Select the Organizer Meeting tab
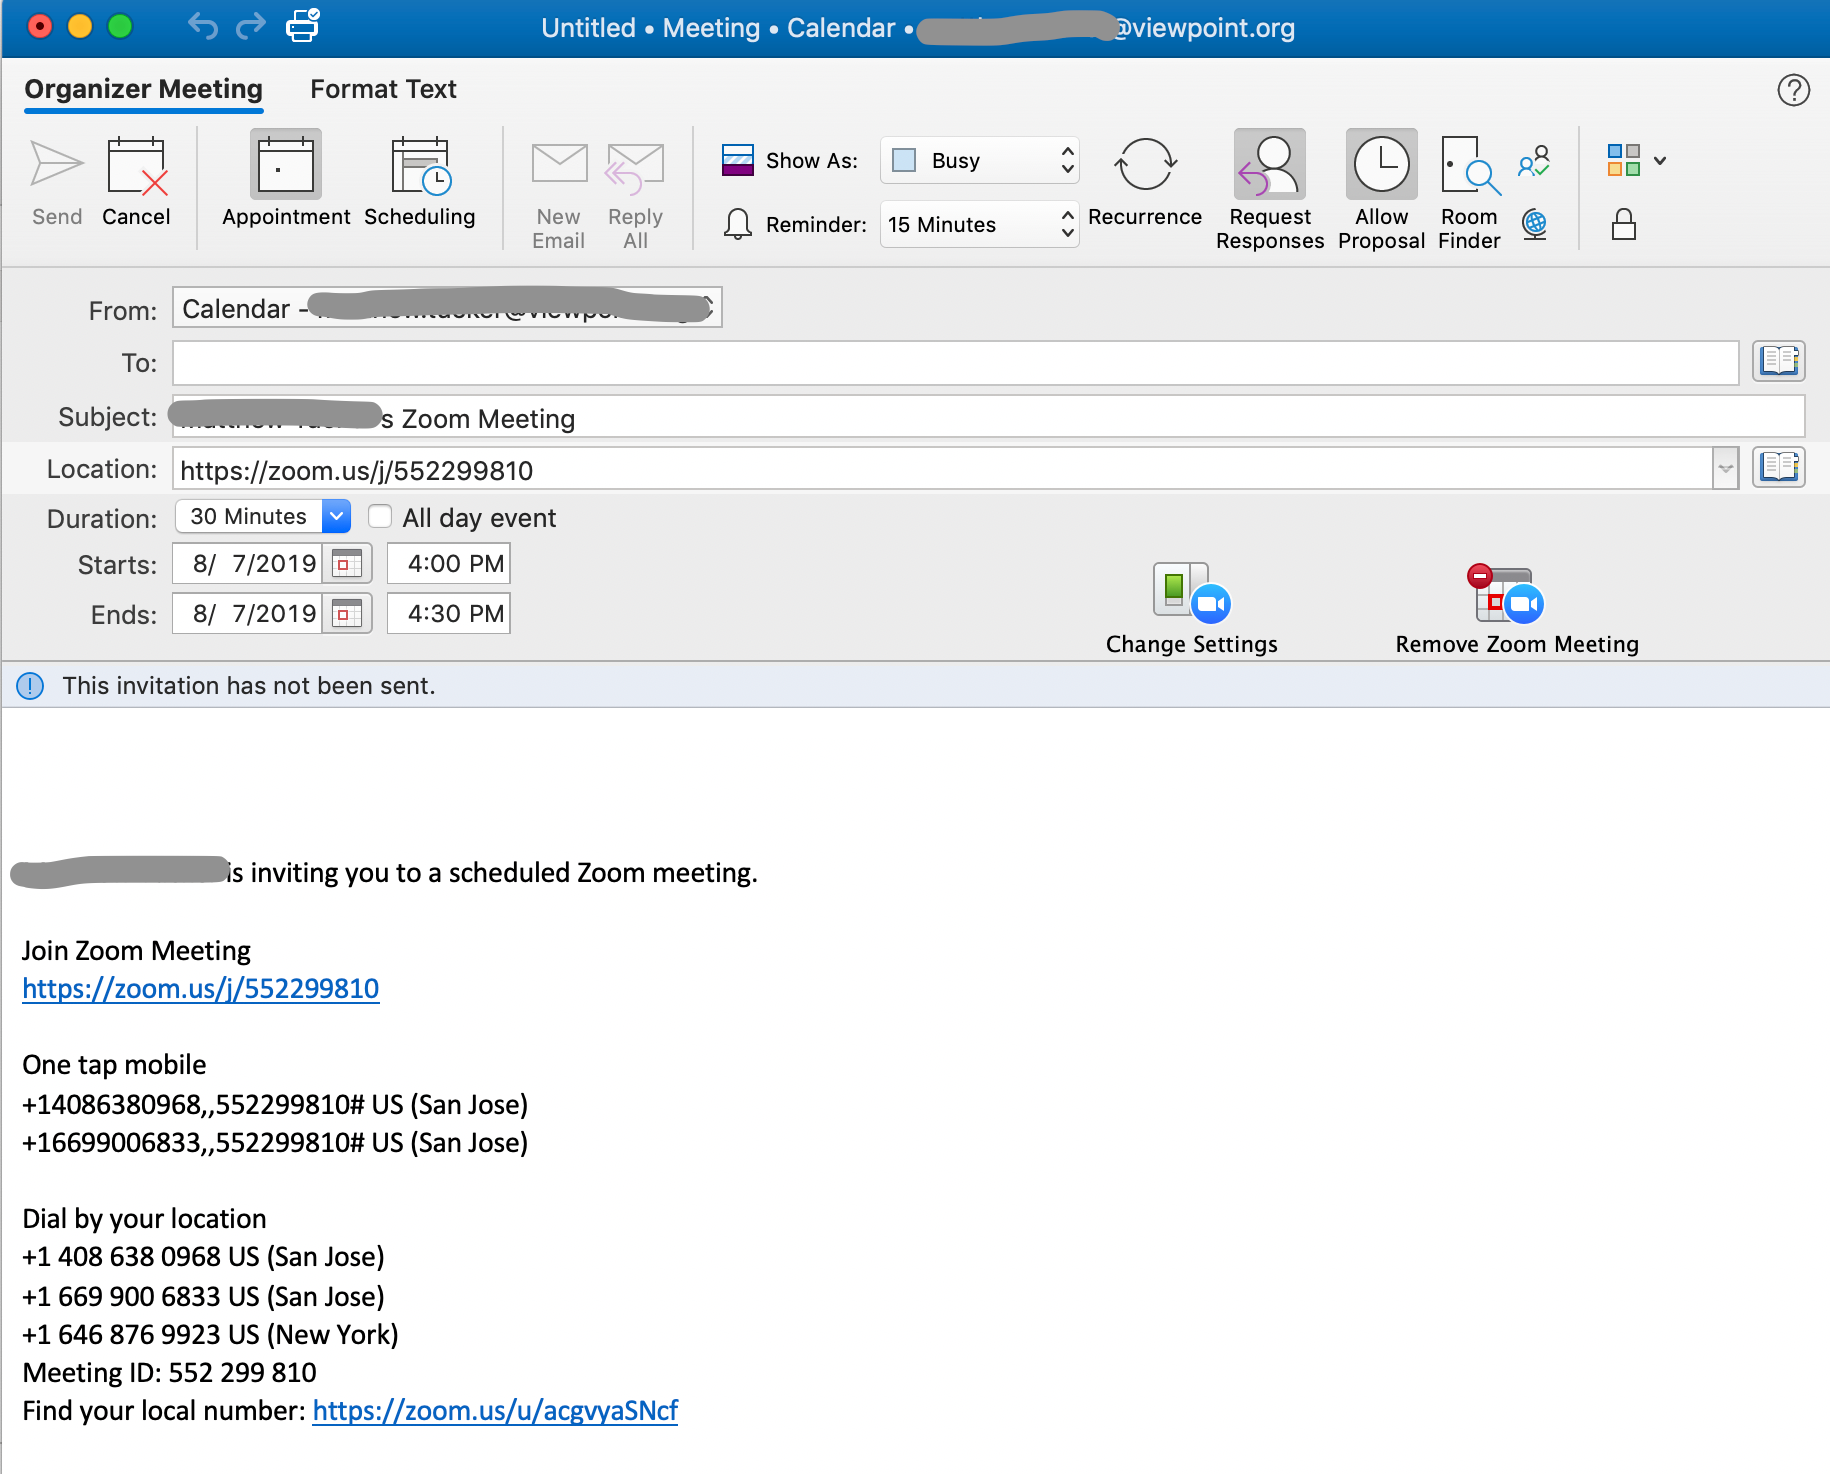1830x1474 pixels. click(144, 90)
